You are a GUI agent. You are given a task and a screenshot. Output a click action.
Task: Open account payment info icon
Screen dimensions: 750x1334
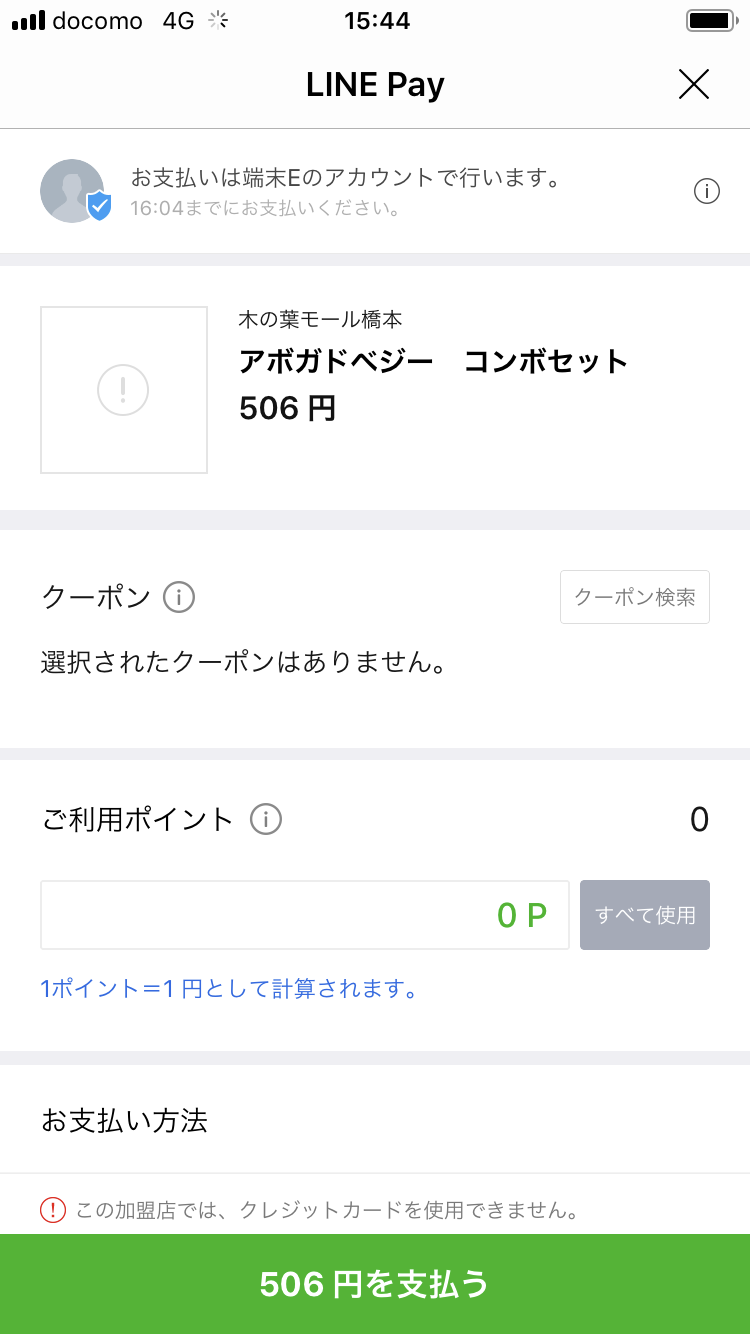click(x=707, y=191)
